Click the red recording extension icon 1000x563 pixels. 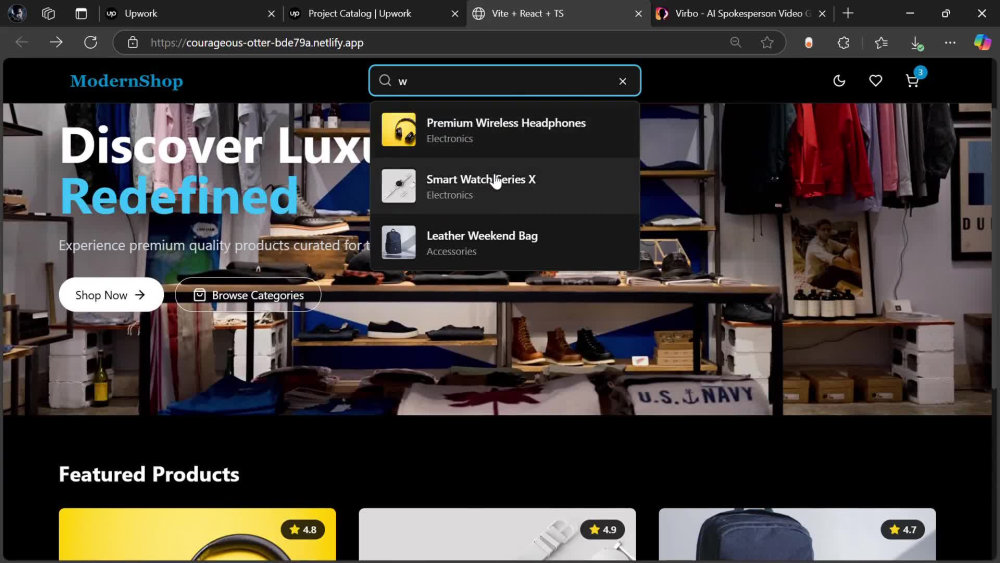[x=809, y=43]
